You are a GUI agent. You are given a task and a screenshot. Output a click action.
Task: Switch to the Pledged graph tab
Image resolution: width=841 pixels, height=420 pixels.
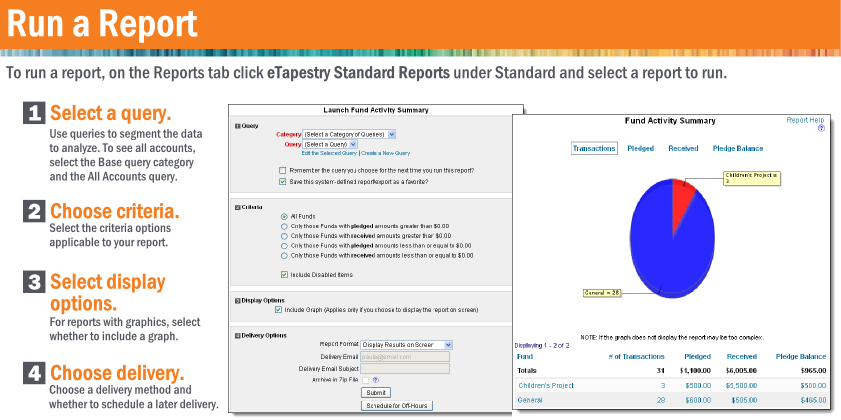pos(640,148)
